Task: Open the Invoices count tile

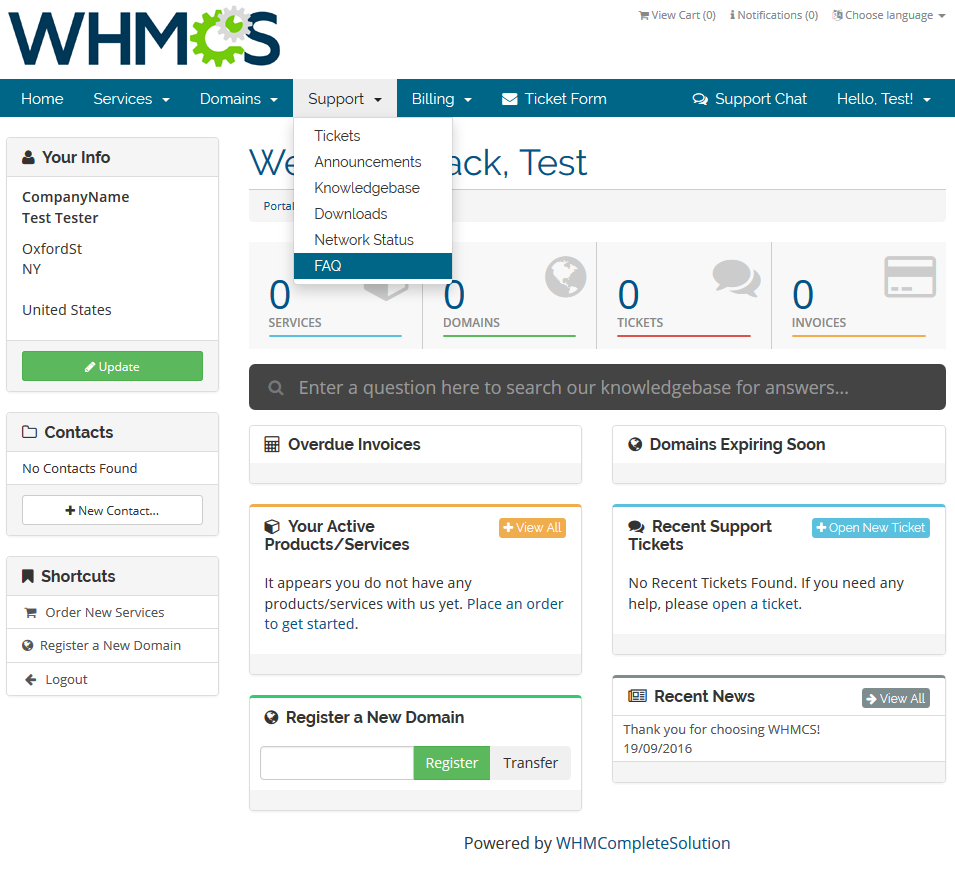Action: click(x=859, y=296)
